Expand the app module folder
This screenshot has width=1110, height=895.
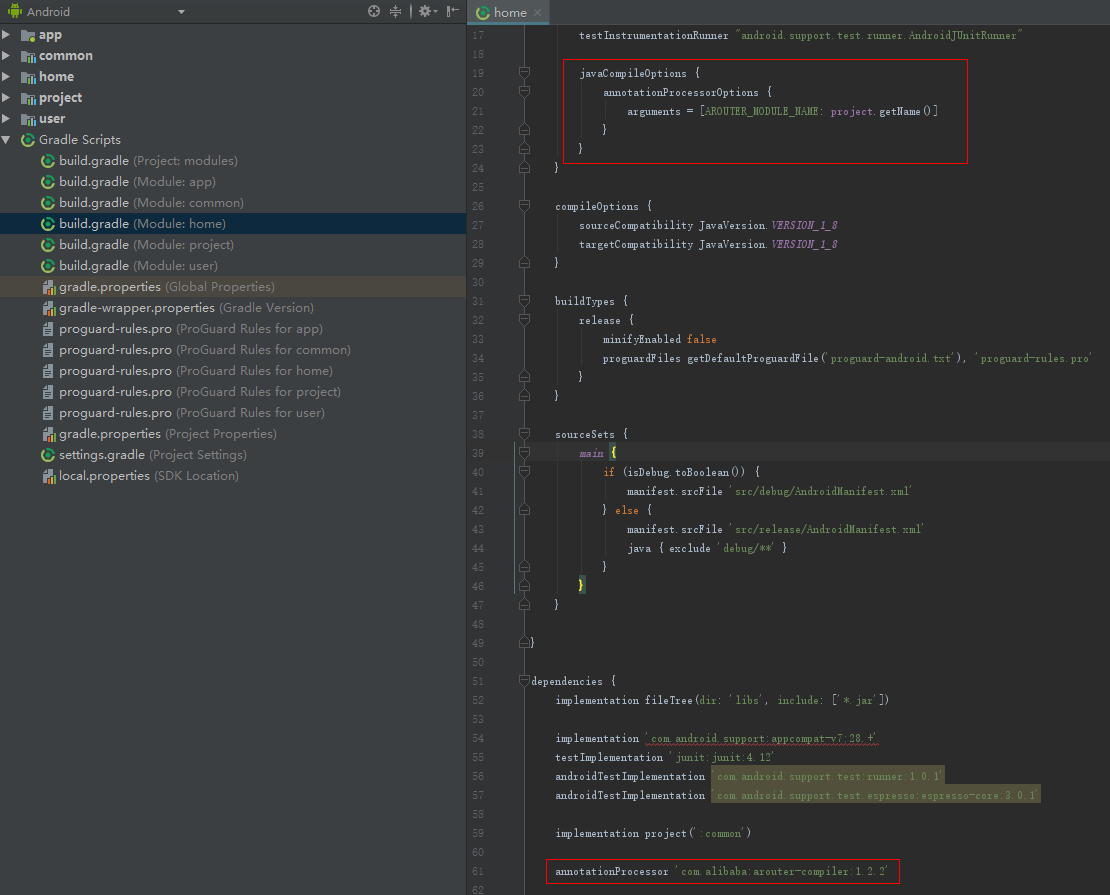click(7, 35)
